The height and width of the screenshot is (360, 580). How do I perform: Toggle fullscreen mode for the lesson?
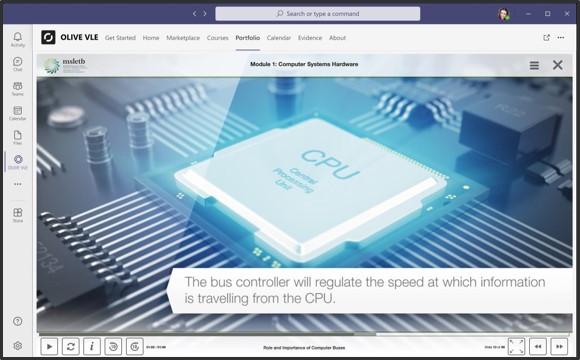tap(516, 347)
